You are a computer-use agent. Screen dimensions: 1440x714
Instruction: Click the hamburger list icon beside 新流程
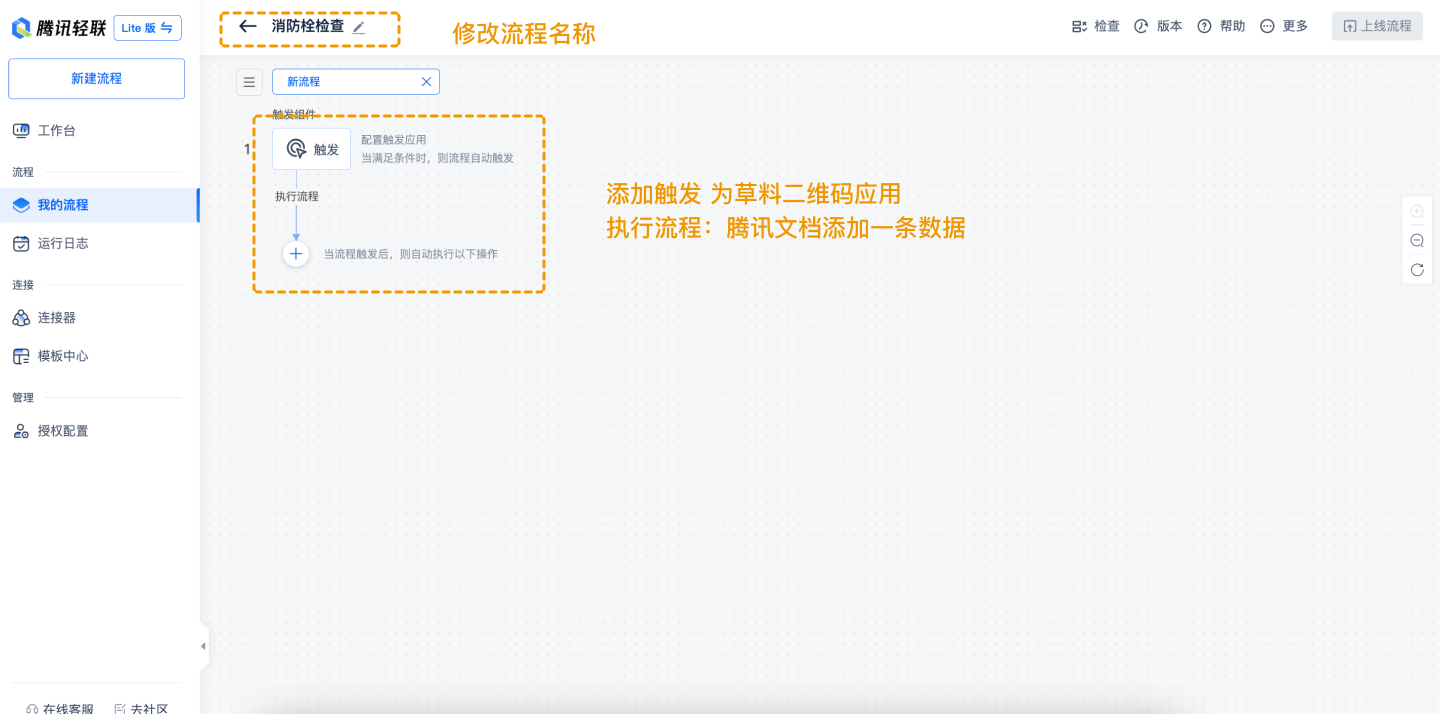(249, 82)
